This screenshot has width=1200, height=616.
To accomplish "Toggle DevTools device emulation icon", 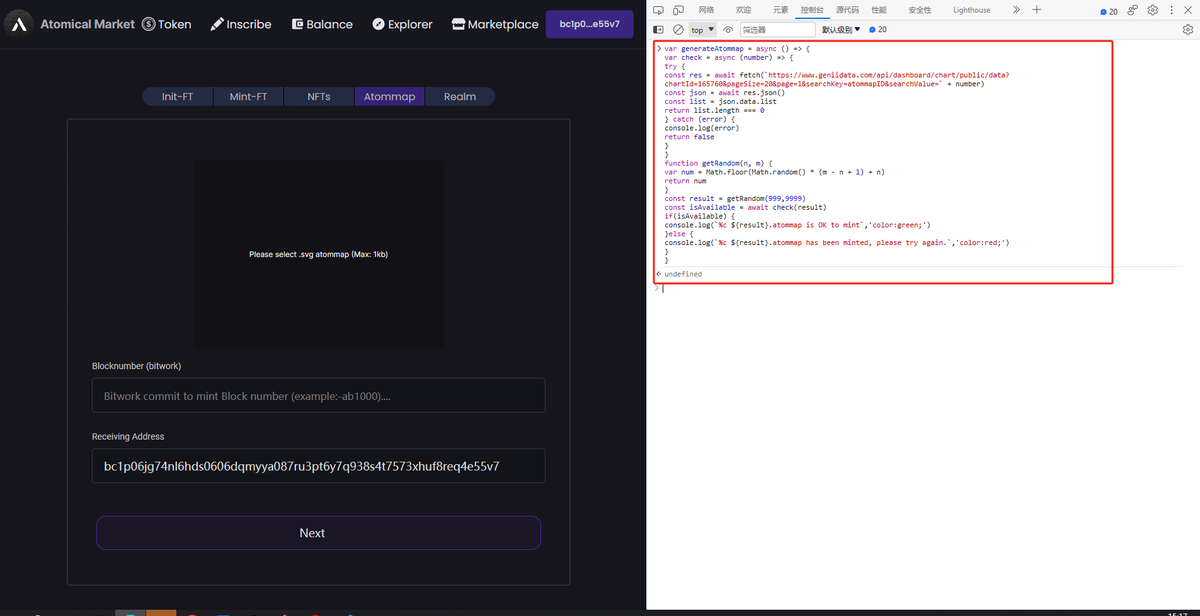I will click(678, 10).
